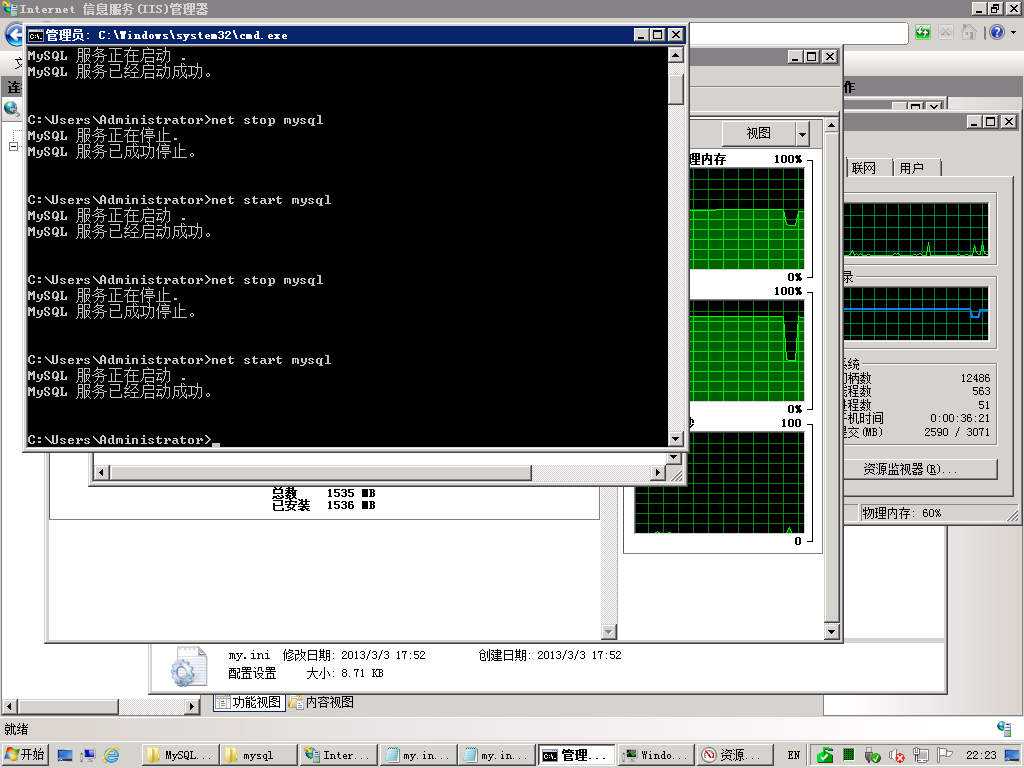Click the cmd window scrollbar up arrow
This screenshot has width=1024, height=768.
[676, 56]
